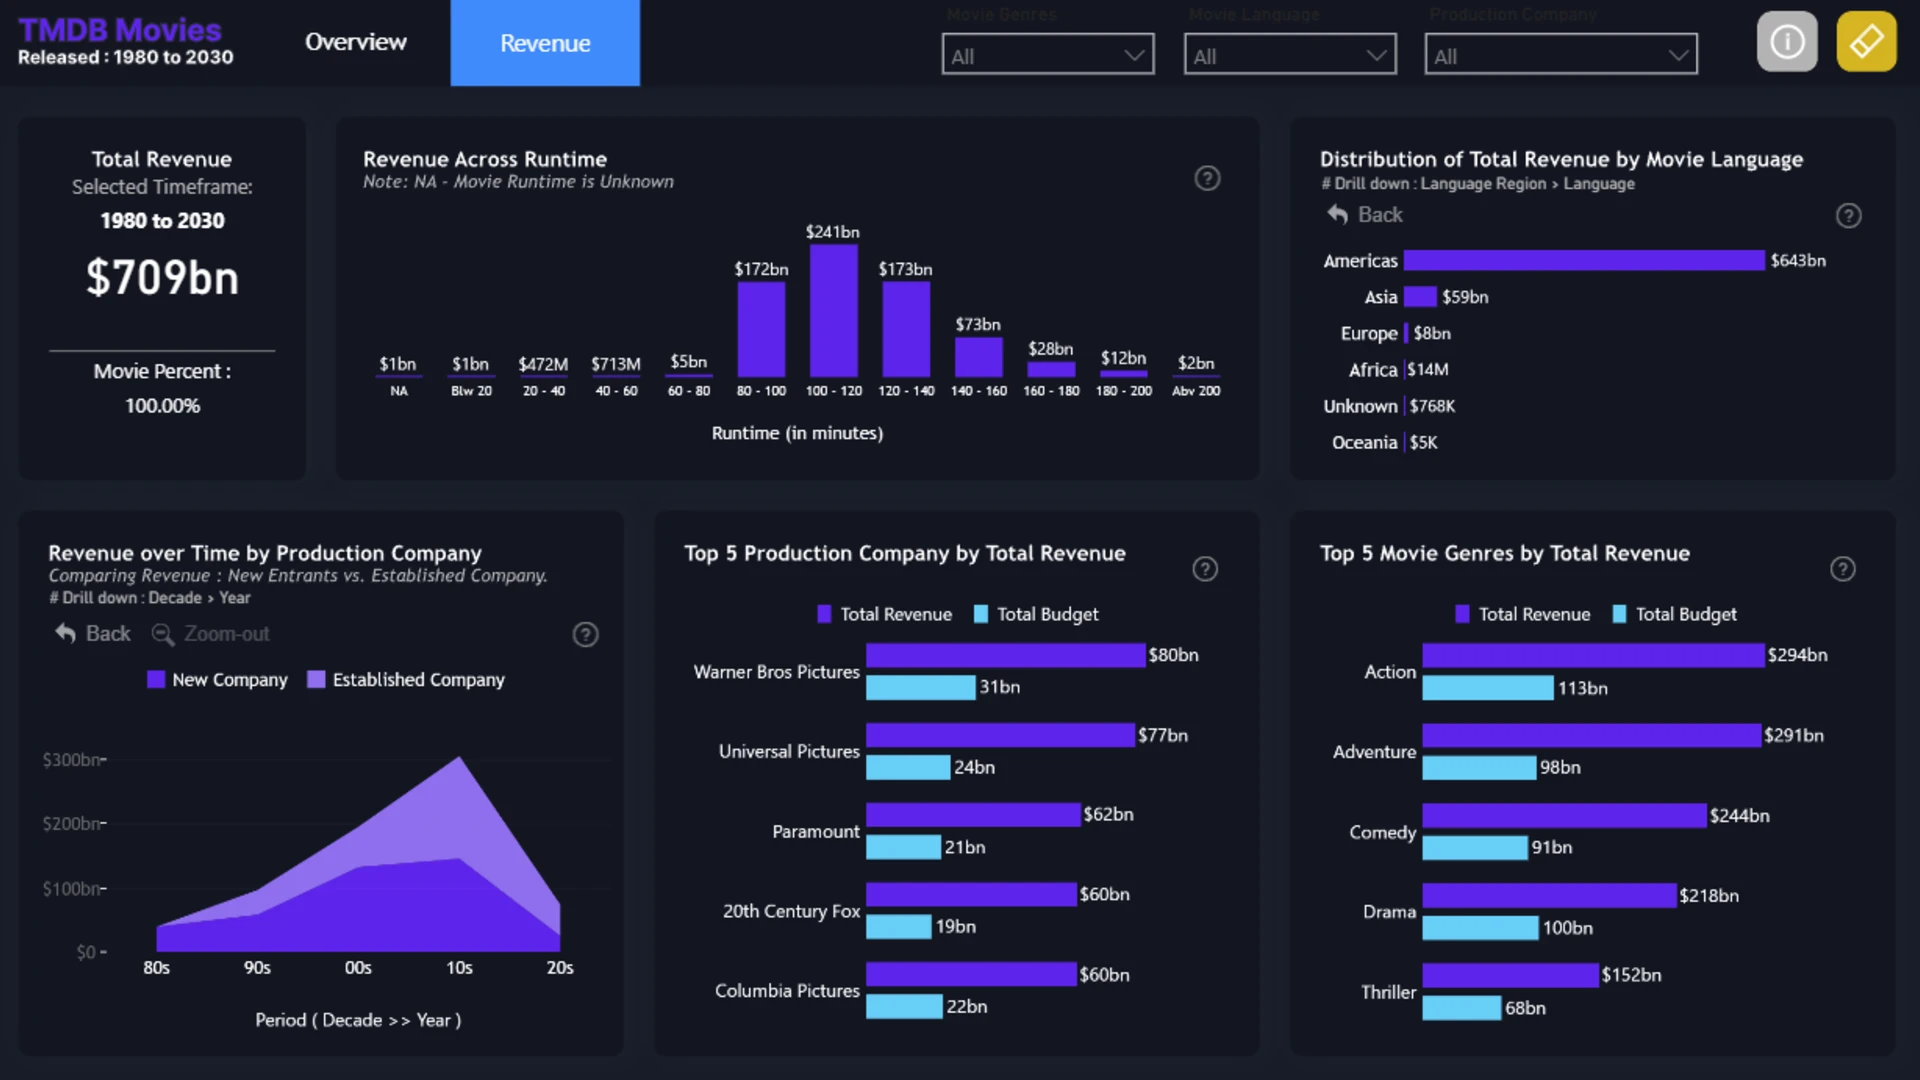Click Total Revenue legend swatch in Movie Genres chart
Viewport: 1920px width, 1080px height.
[x=1462, y=614]
